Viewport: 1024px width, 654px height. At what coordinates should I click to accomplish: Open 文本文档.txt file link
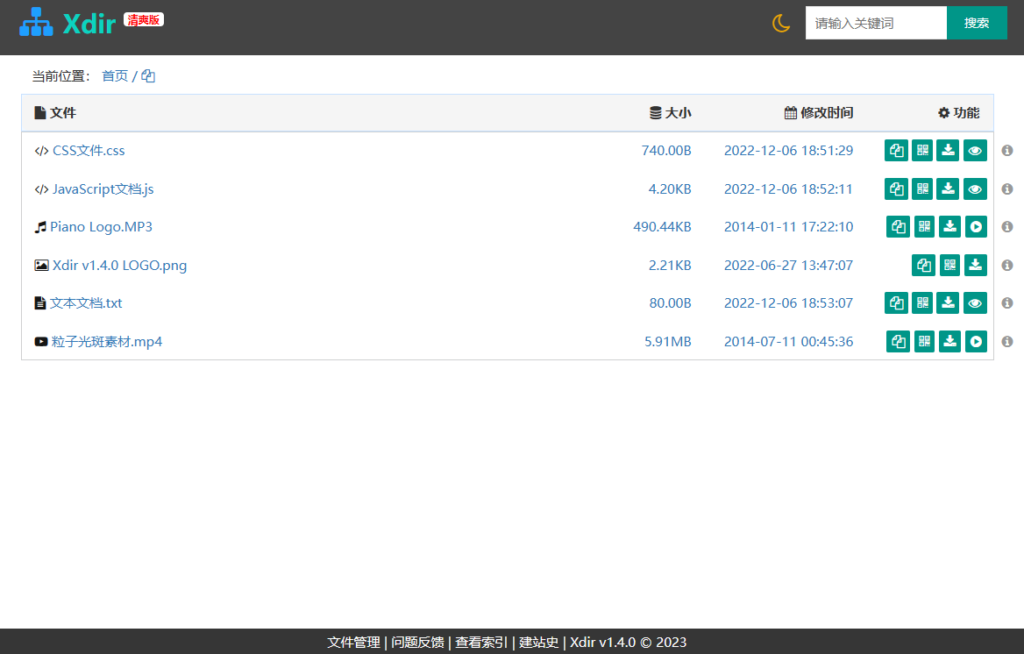[x=86, y=303]
